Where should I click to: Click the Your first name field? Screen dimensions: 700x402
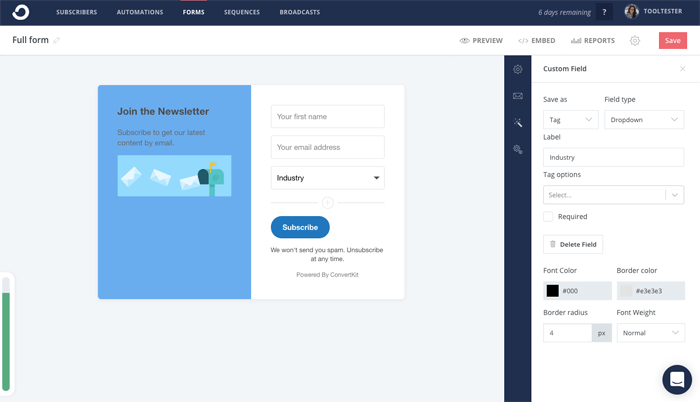(327, 117)
